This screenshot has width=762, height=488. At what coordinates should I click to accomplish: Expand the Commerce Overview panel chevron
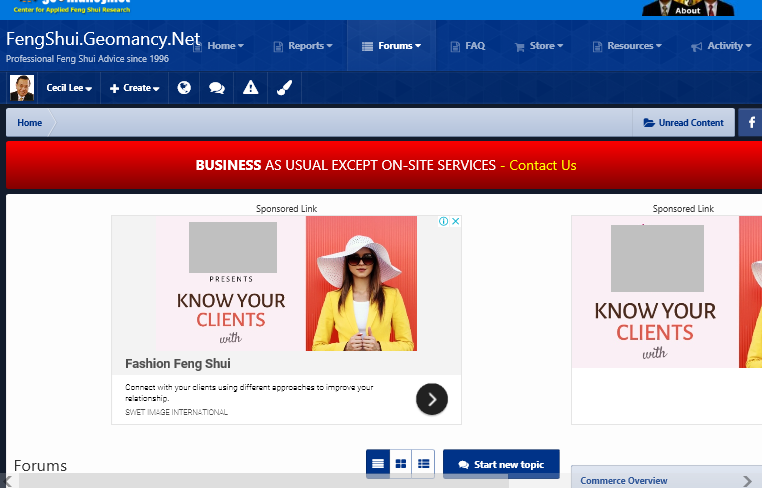pos(747,481)
